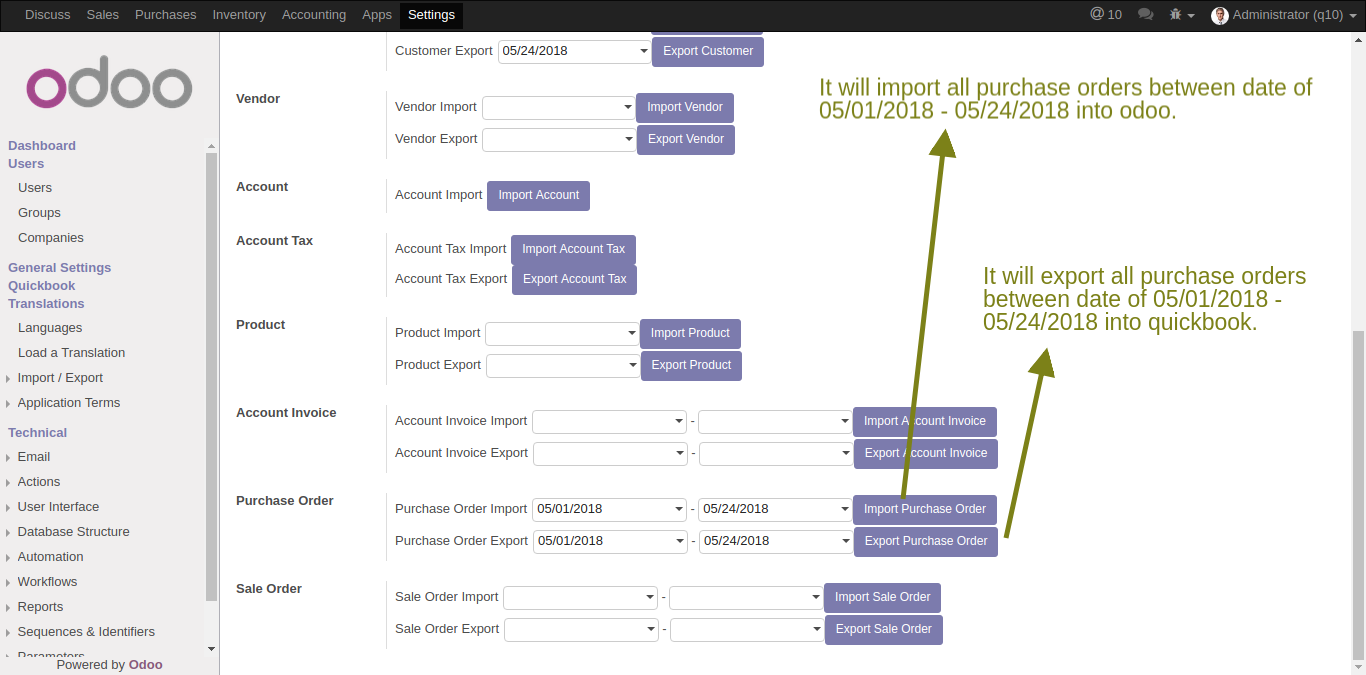
Task: Click the Export Purchase Order button
Action: [x=926, y=541]
